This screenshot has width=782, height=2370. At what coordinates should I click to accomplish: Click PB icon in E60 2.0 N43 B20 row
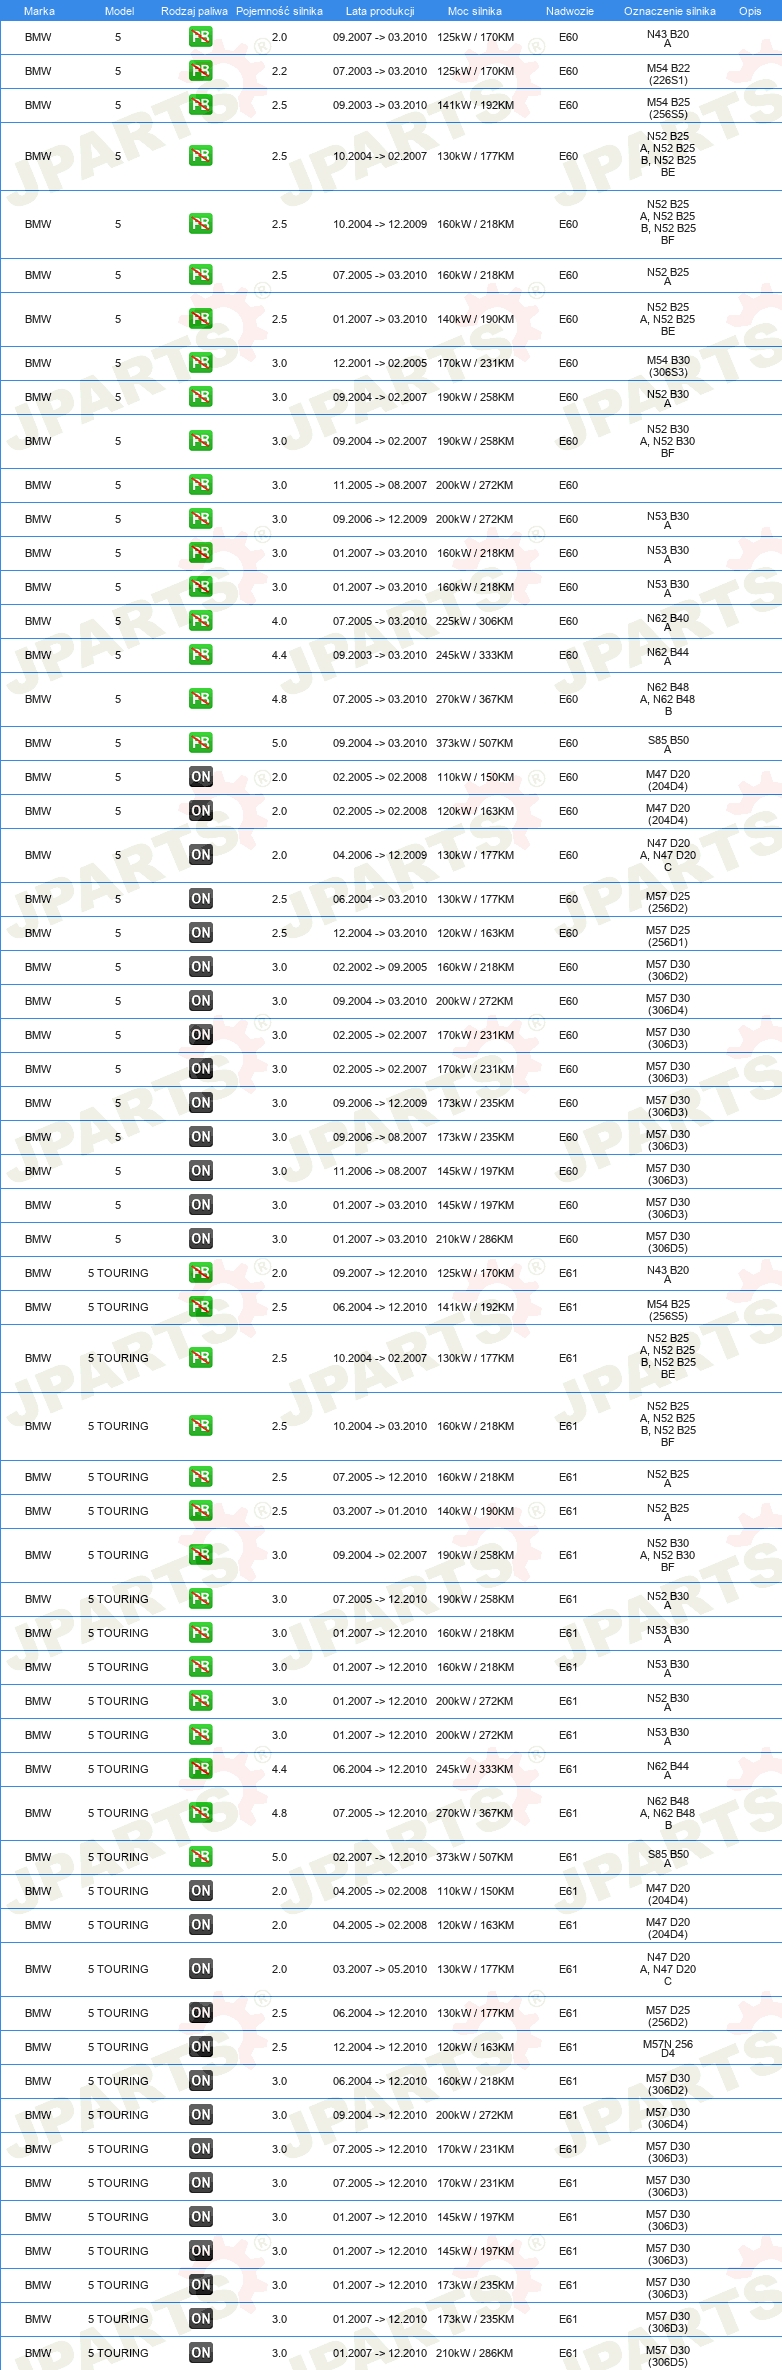201,37
